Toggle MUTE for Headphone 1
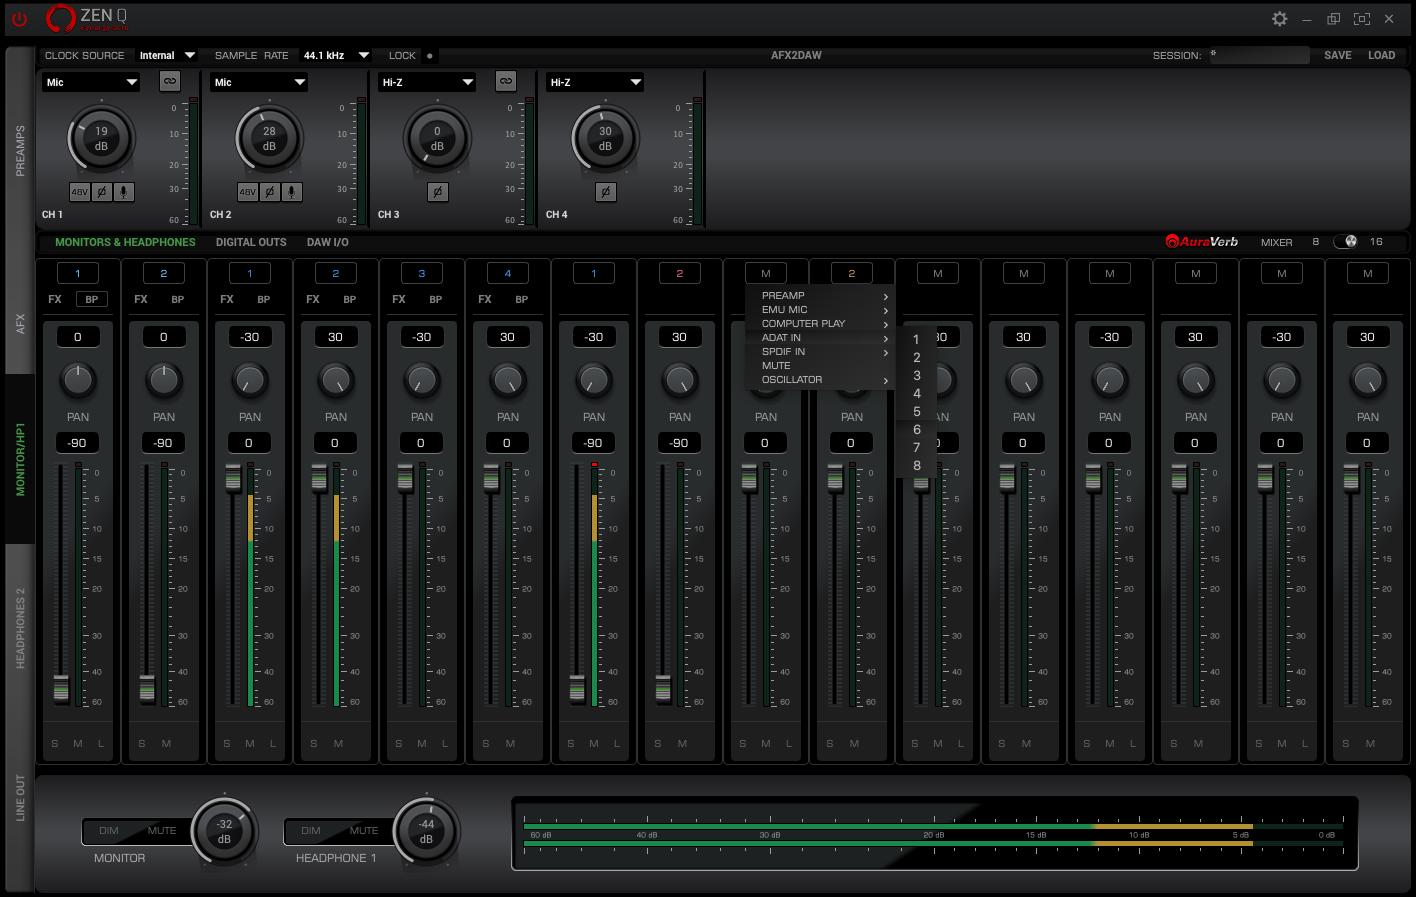This screenshot has width=1416, height=897. tap(364, 831)
